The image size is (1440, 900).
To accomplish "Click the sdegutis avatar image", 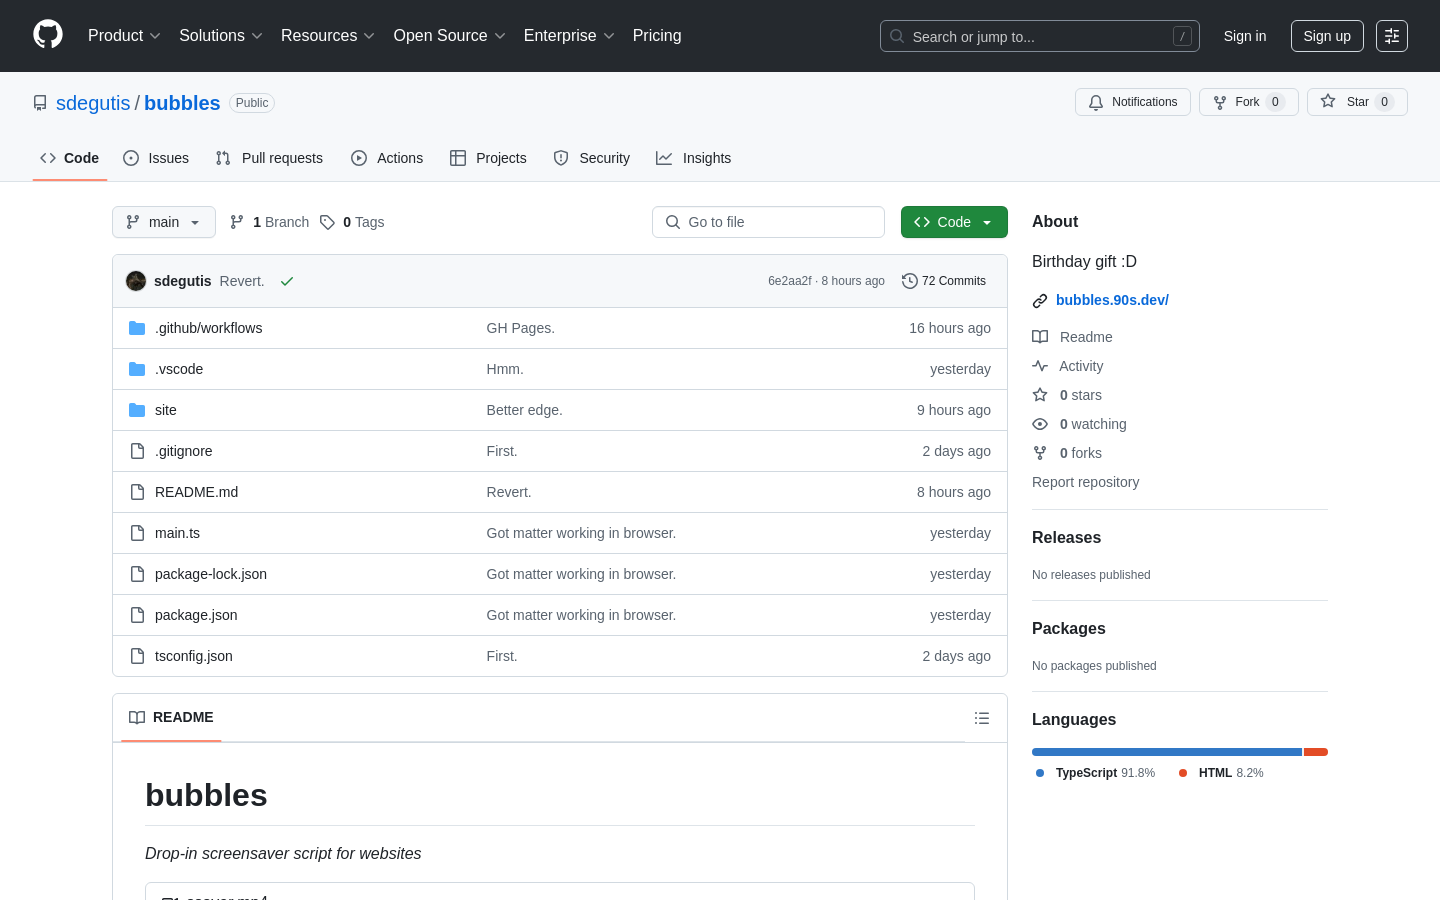I will tap(136, 281).
